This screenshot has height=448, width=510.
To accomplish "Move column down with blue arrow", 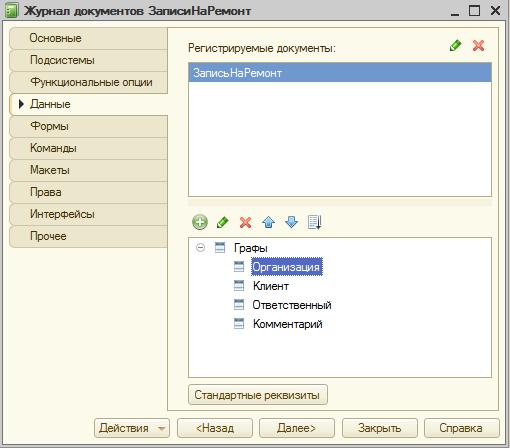I will [x=291, y=222].
